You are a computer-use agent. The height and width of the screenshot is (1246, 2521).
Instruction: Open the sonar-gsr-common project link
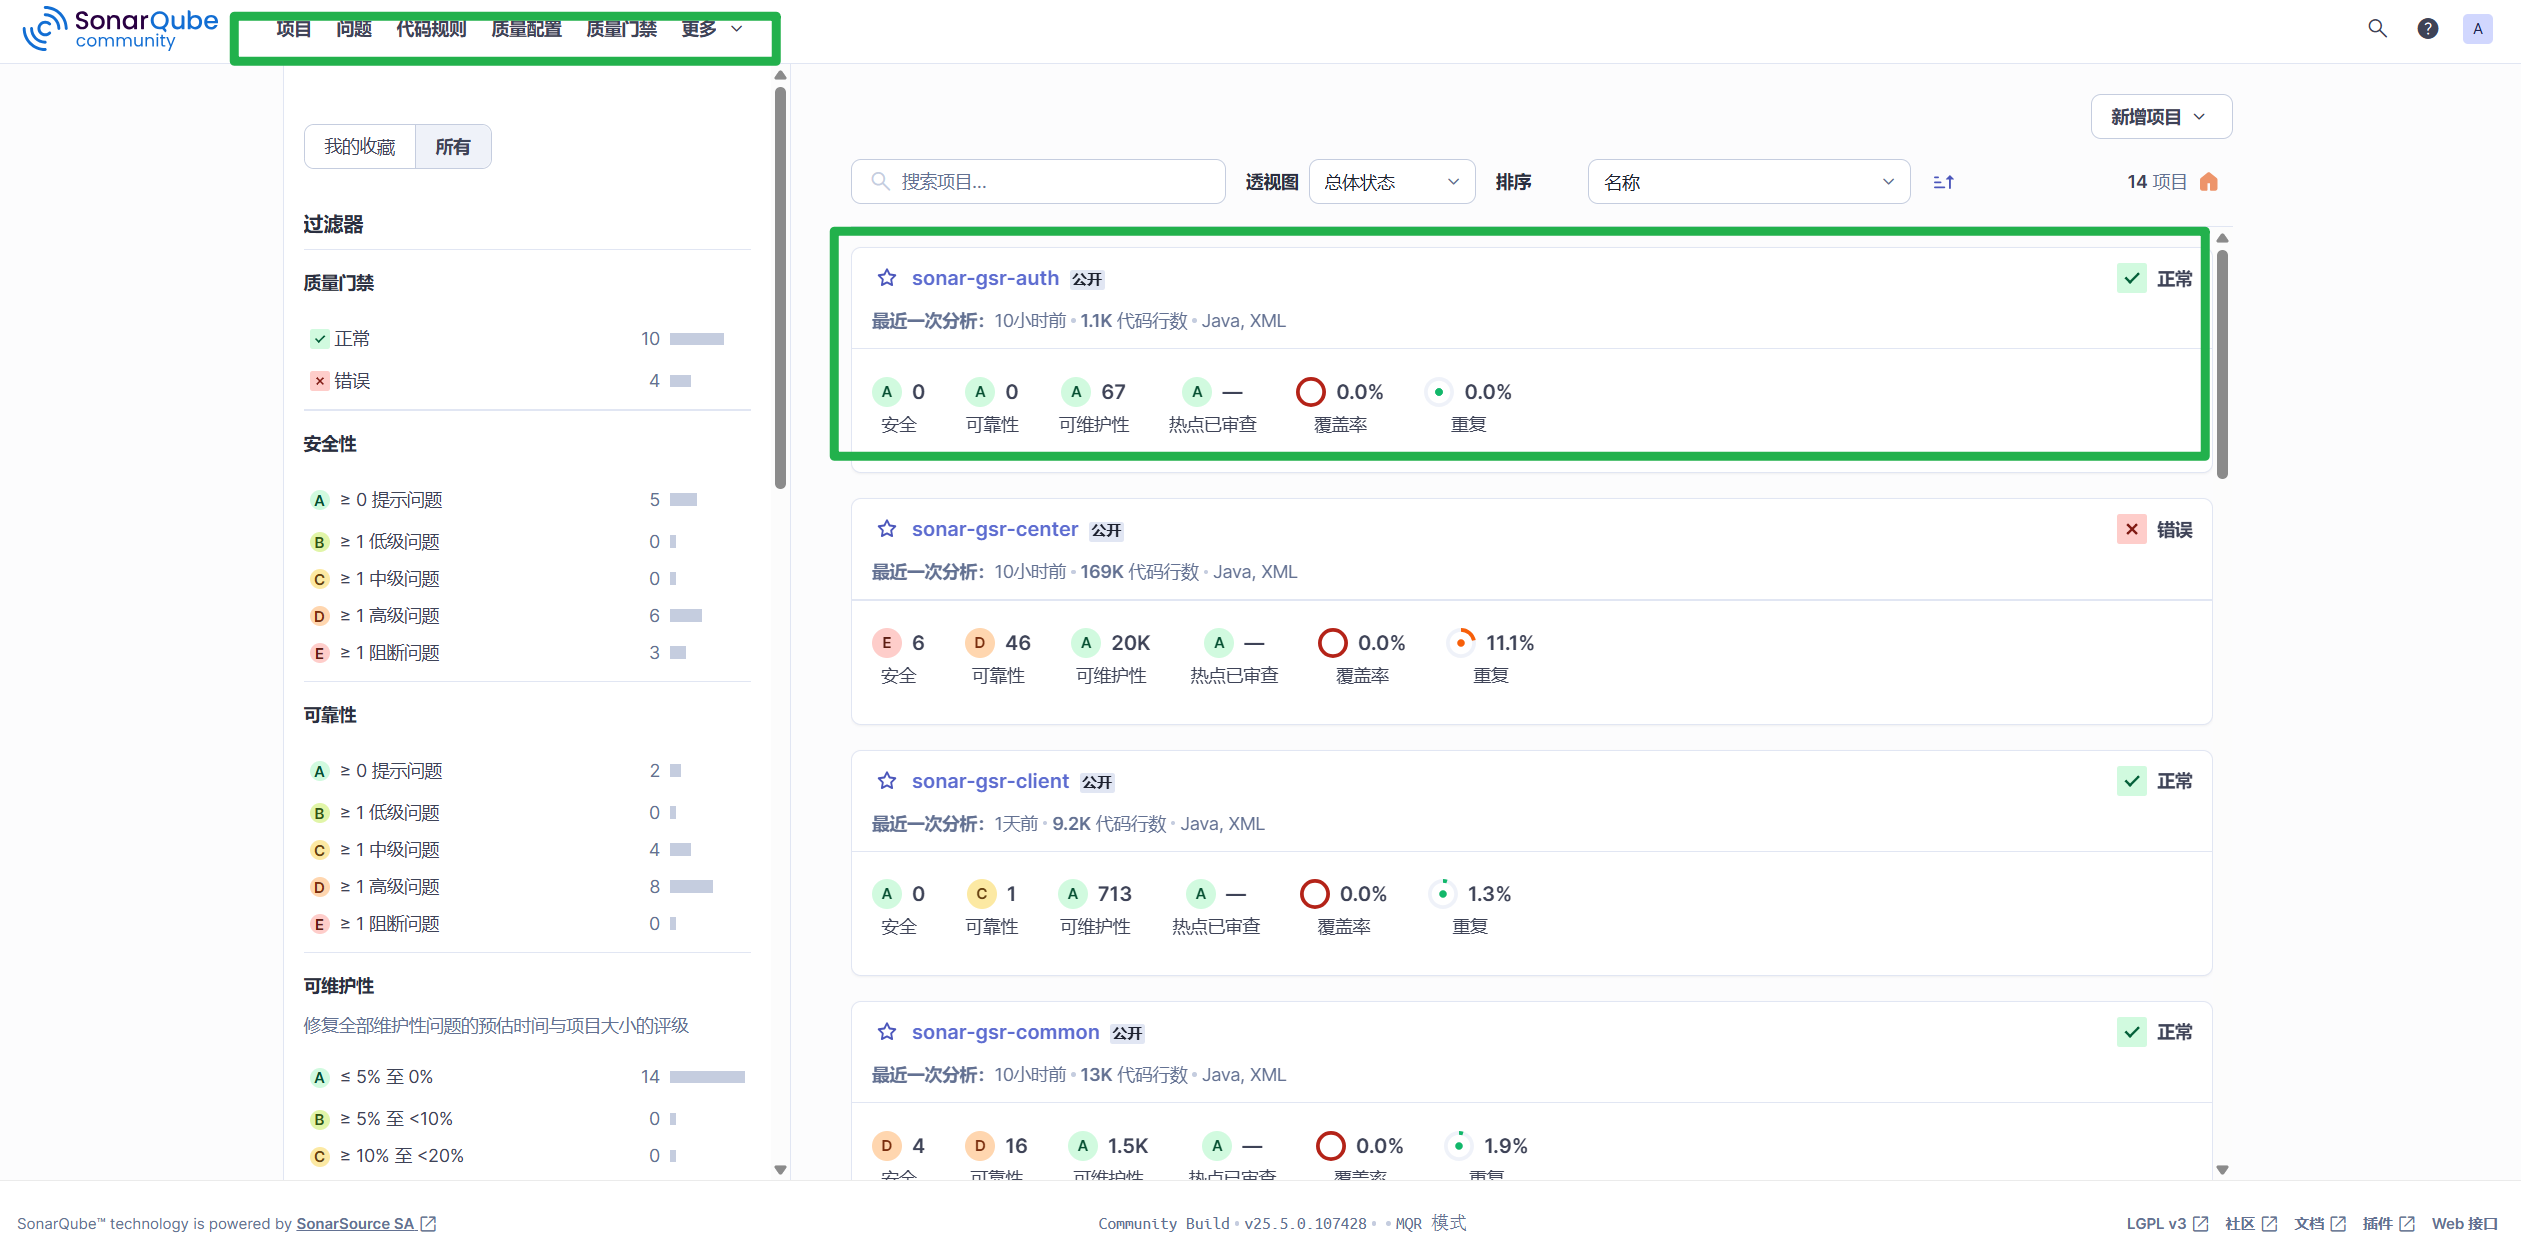pyautogui.click(x=1005, y=1032)
